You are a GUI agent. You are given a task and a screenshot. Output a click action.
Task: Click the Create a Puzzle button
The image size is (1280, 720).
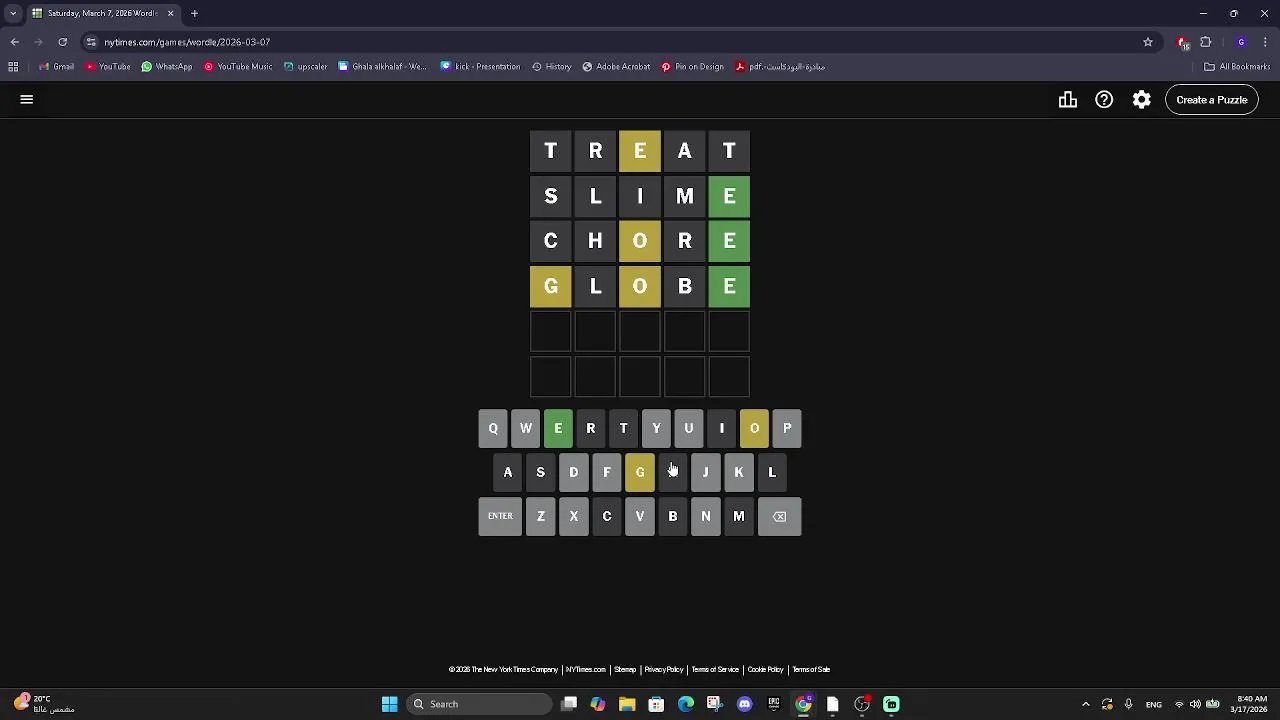1212,100
